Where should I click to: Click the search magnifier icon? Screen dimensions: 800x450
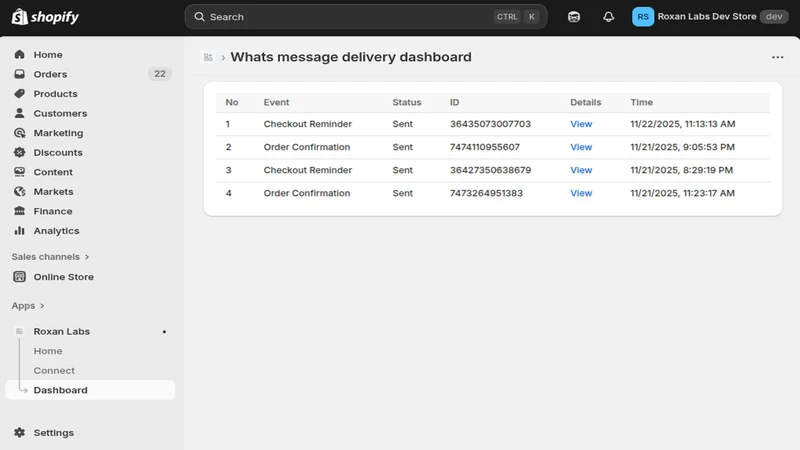pos(199,17)
